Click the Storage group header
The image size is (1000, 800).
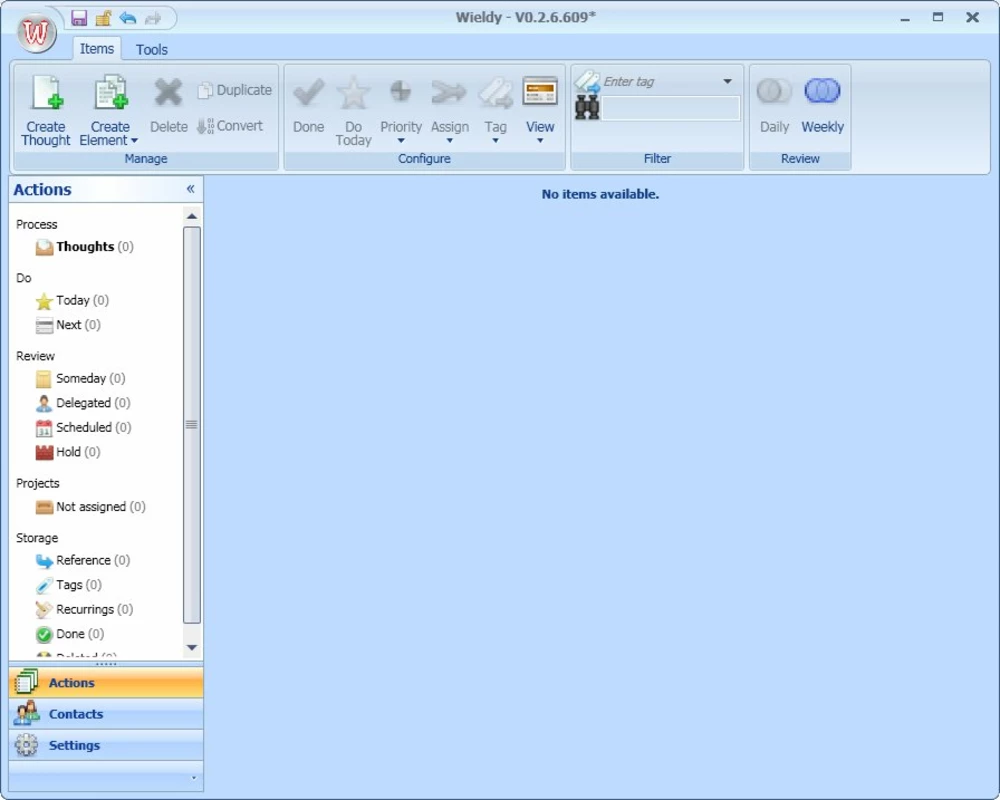(x=37, y=538)
